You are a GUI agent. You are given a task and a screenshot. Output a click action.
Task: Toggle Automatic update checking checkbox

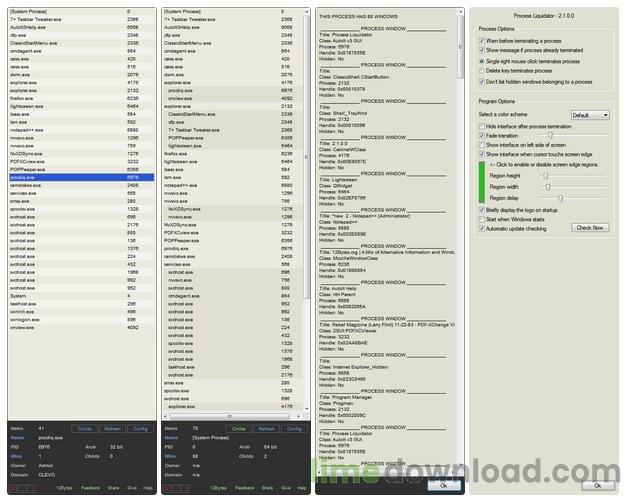pos(482,229)
